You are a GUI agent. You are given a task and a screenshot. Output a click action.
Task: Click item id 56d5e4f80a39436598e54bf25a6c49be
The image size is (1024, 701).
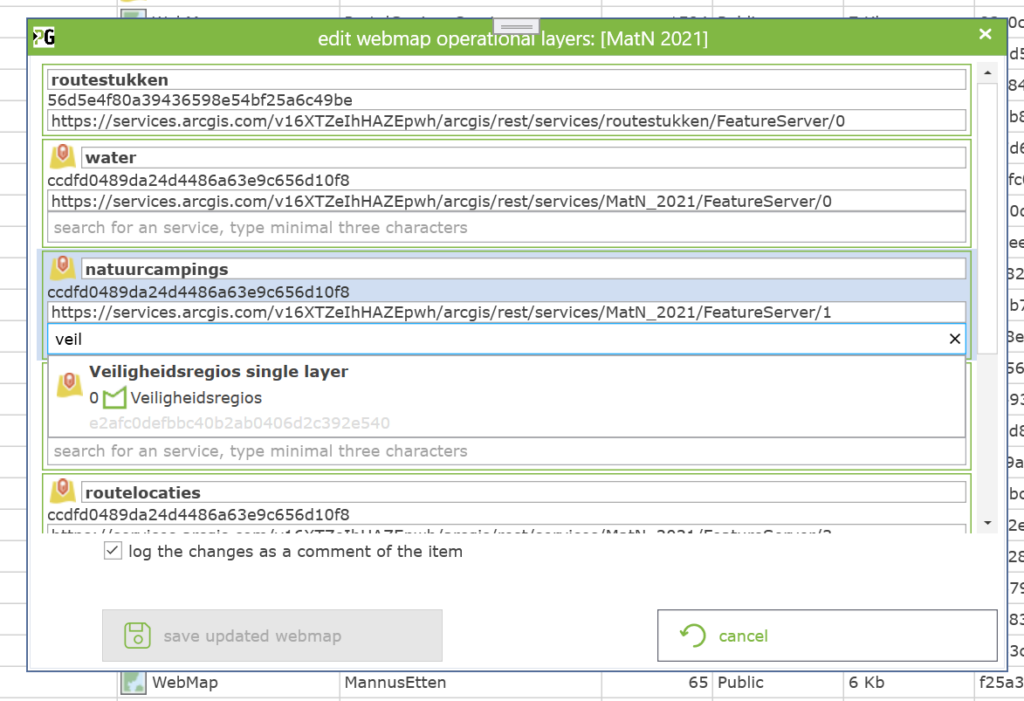pos(200,101)
